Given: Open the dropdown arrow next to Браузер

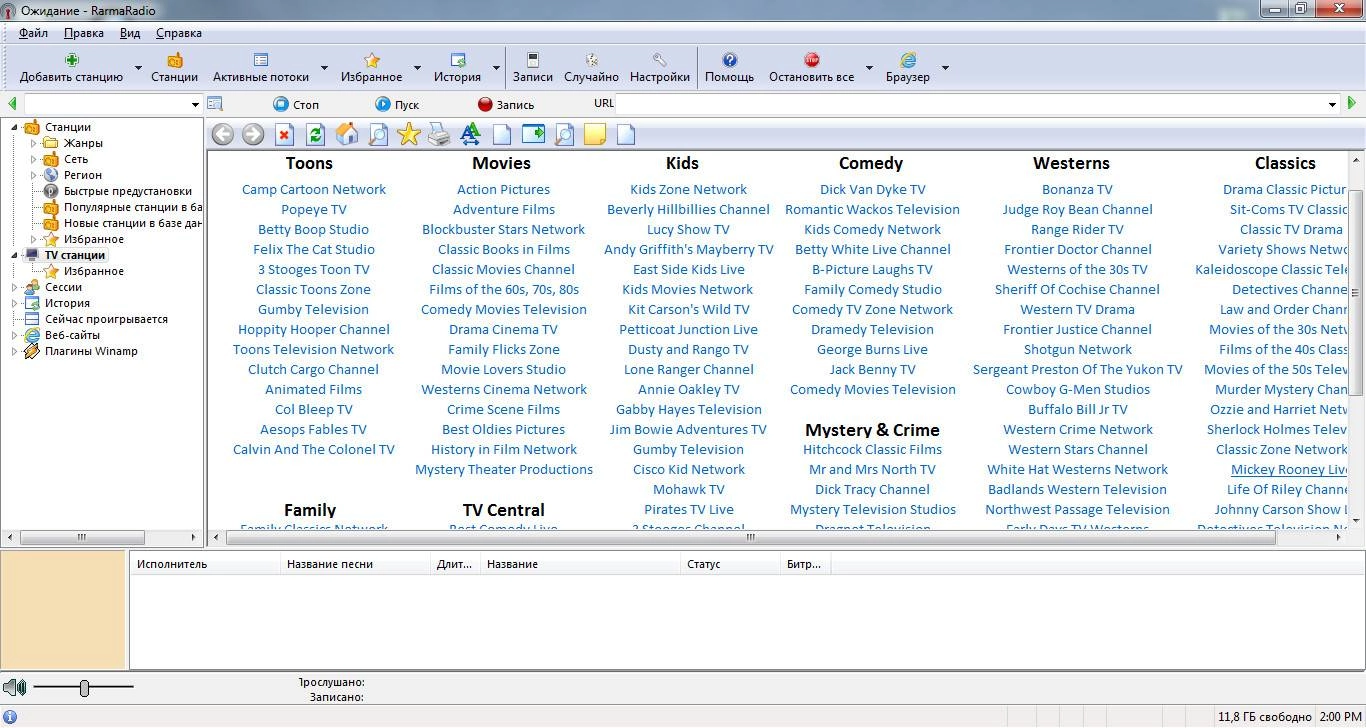Looking at the screenshot, I should (944, 68).
